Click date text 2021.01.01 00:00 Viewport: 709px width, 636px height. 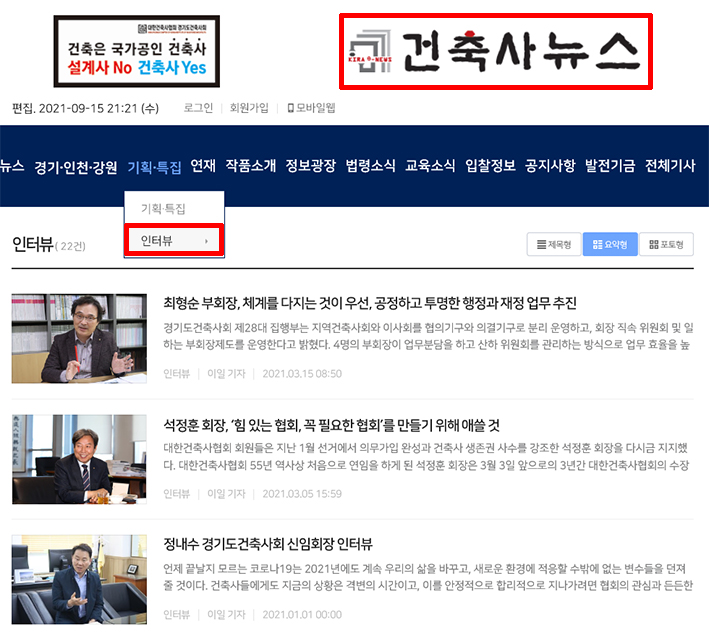click(x=302, y=615)
